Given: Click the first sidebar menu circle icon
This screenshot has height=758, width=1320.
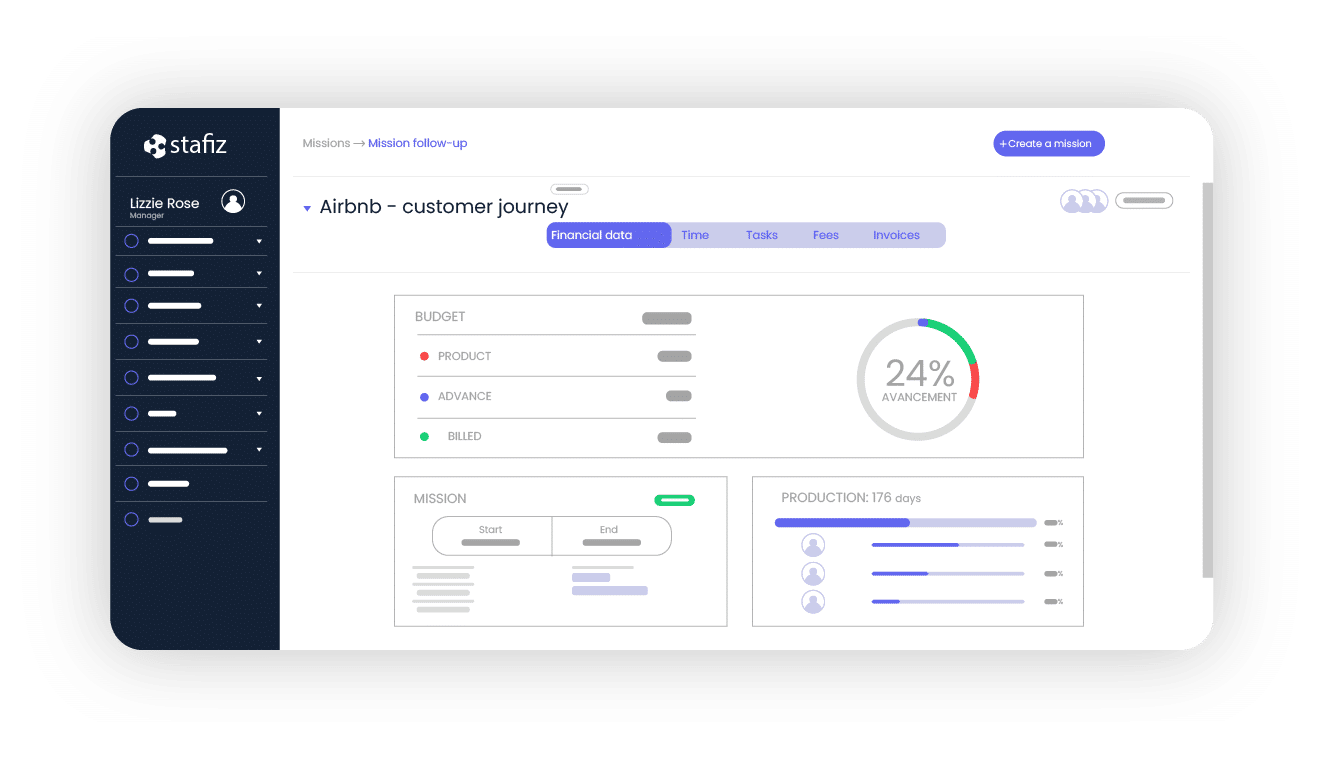Looking at the screenshot, I should (131, 241).
